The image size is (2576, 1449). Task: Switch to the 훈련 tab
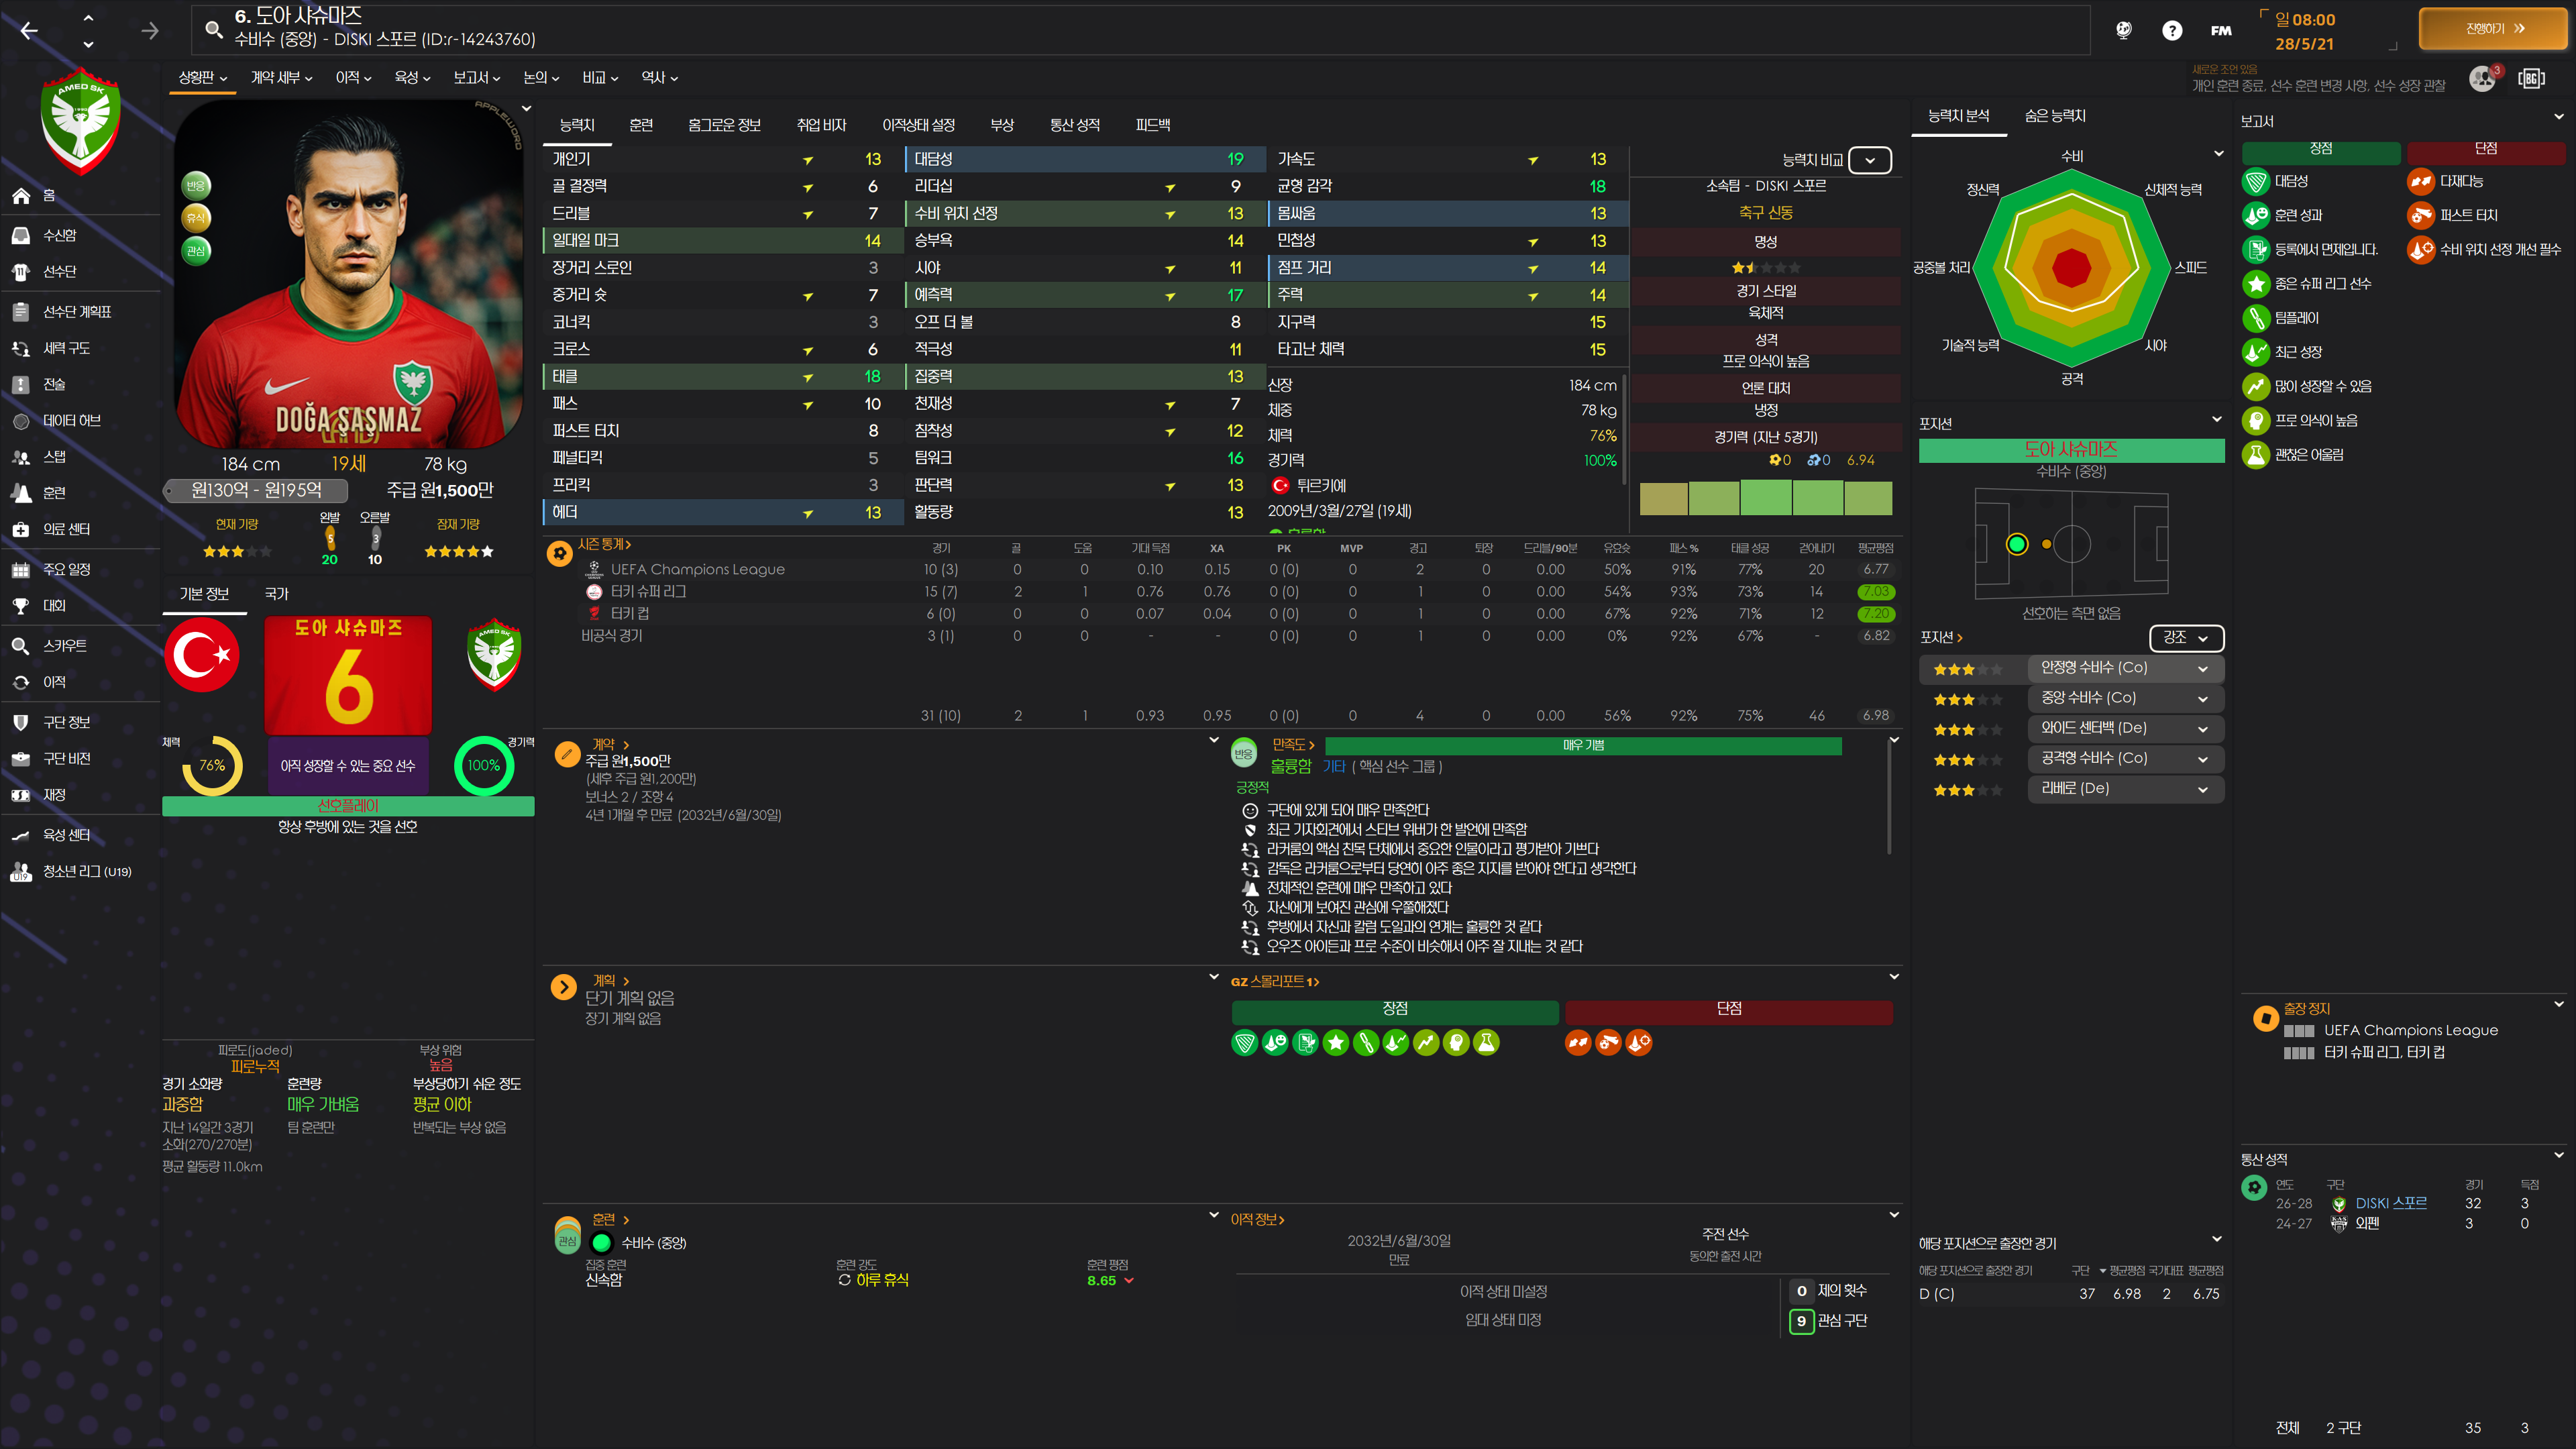point(641,125)
